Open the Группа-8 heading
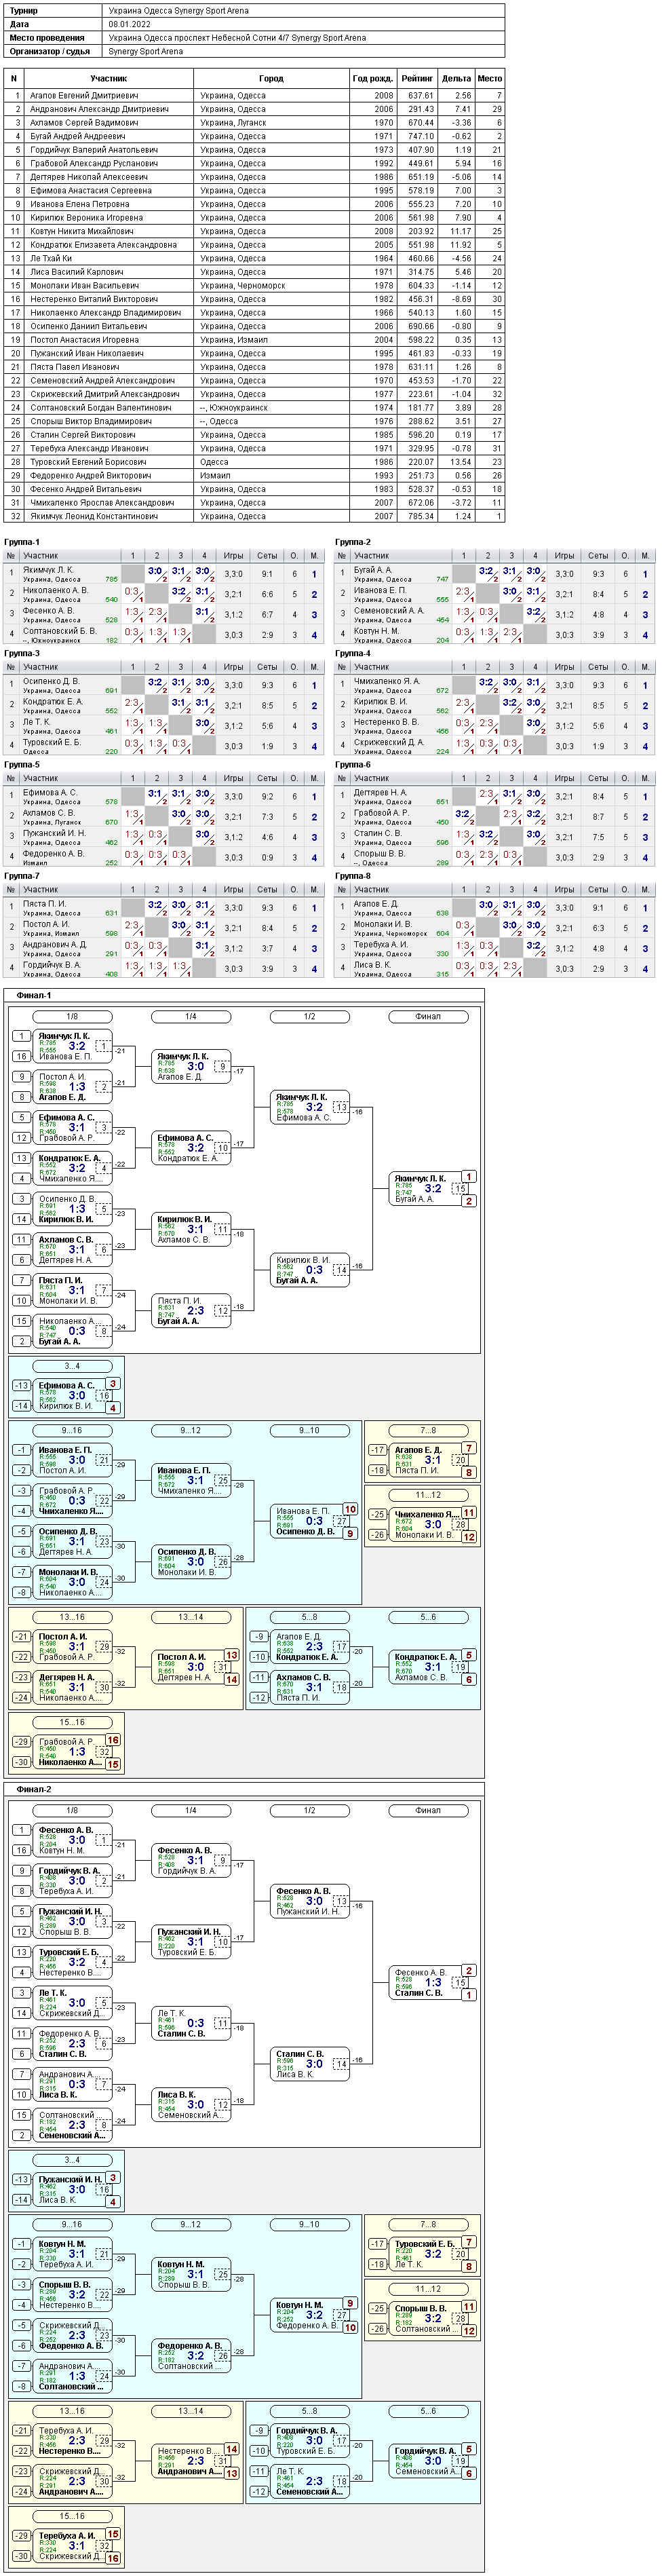 coord(353,876)
